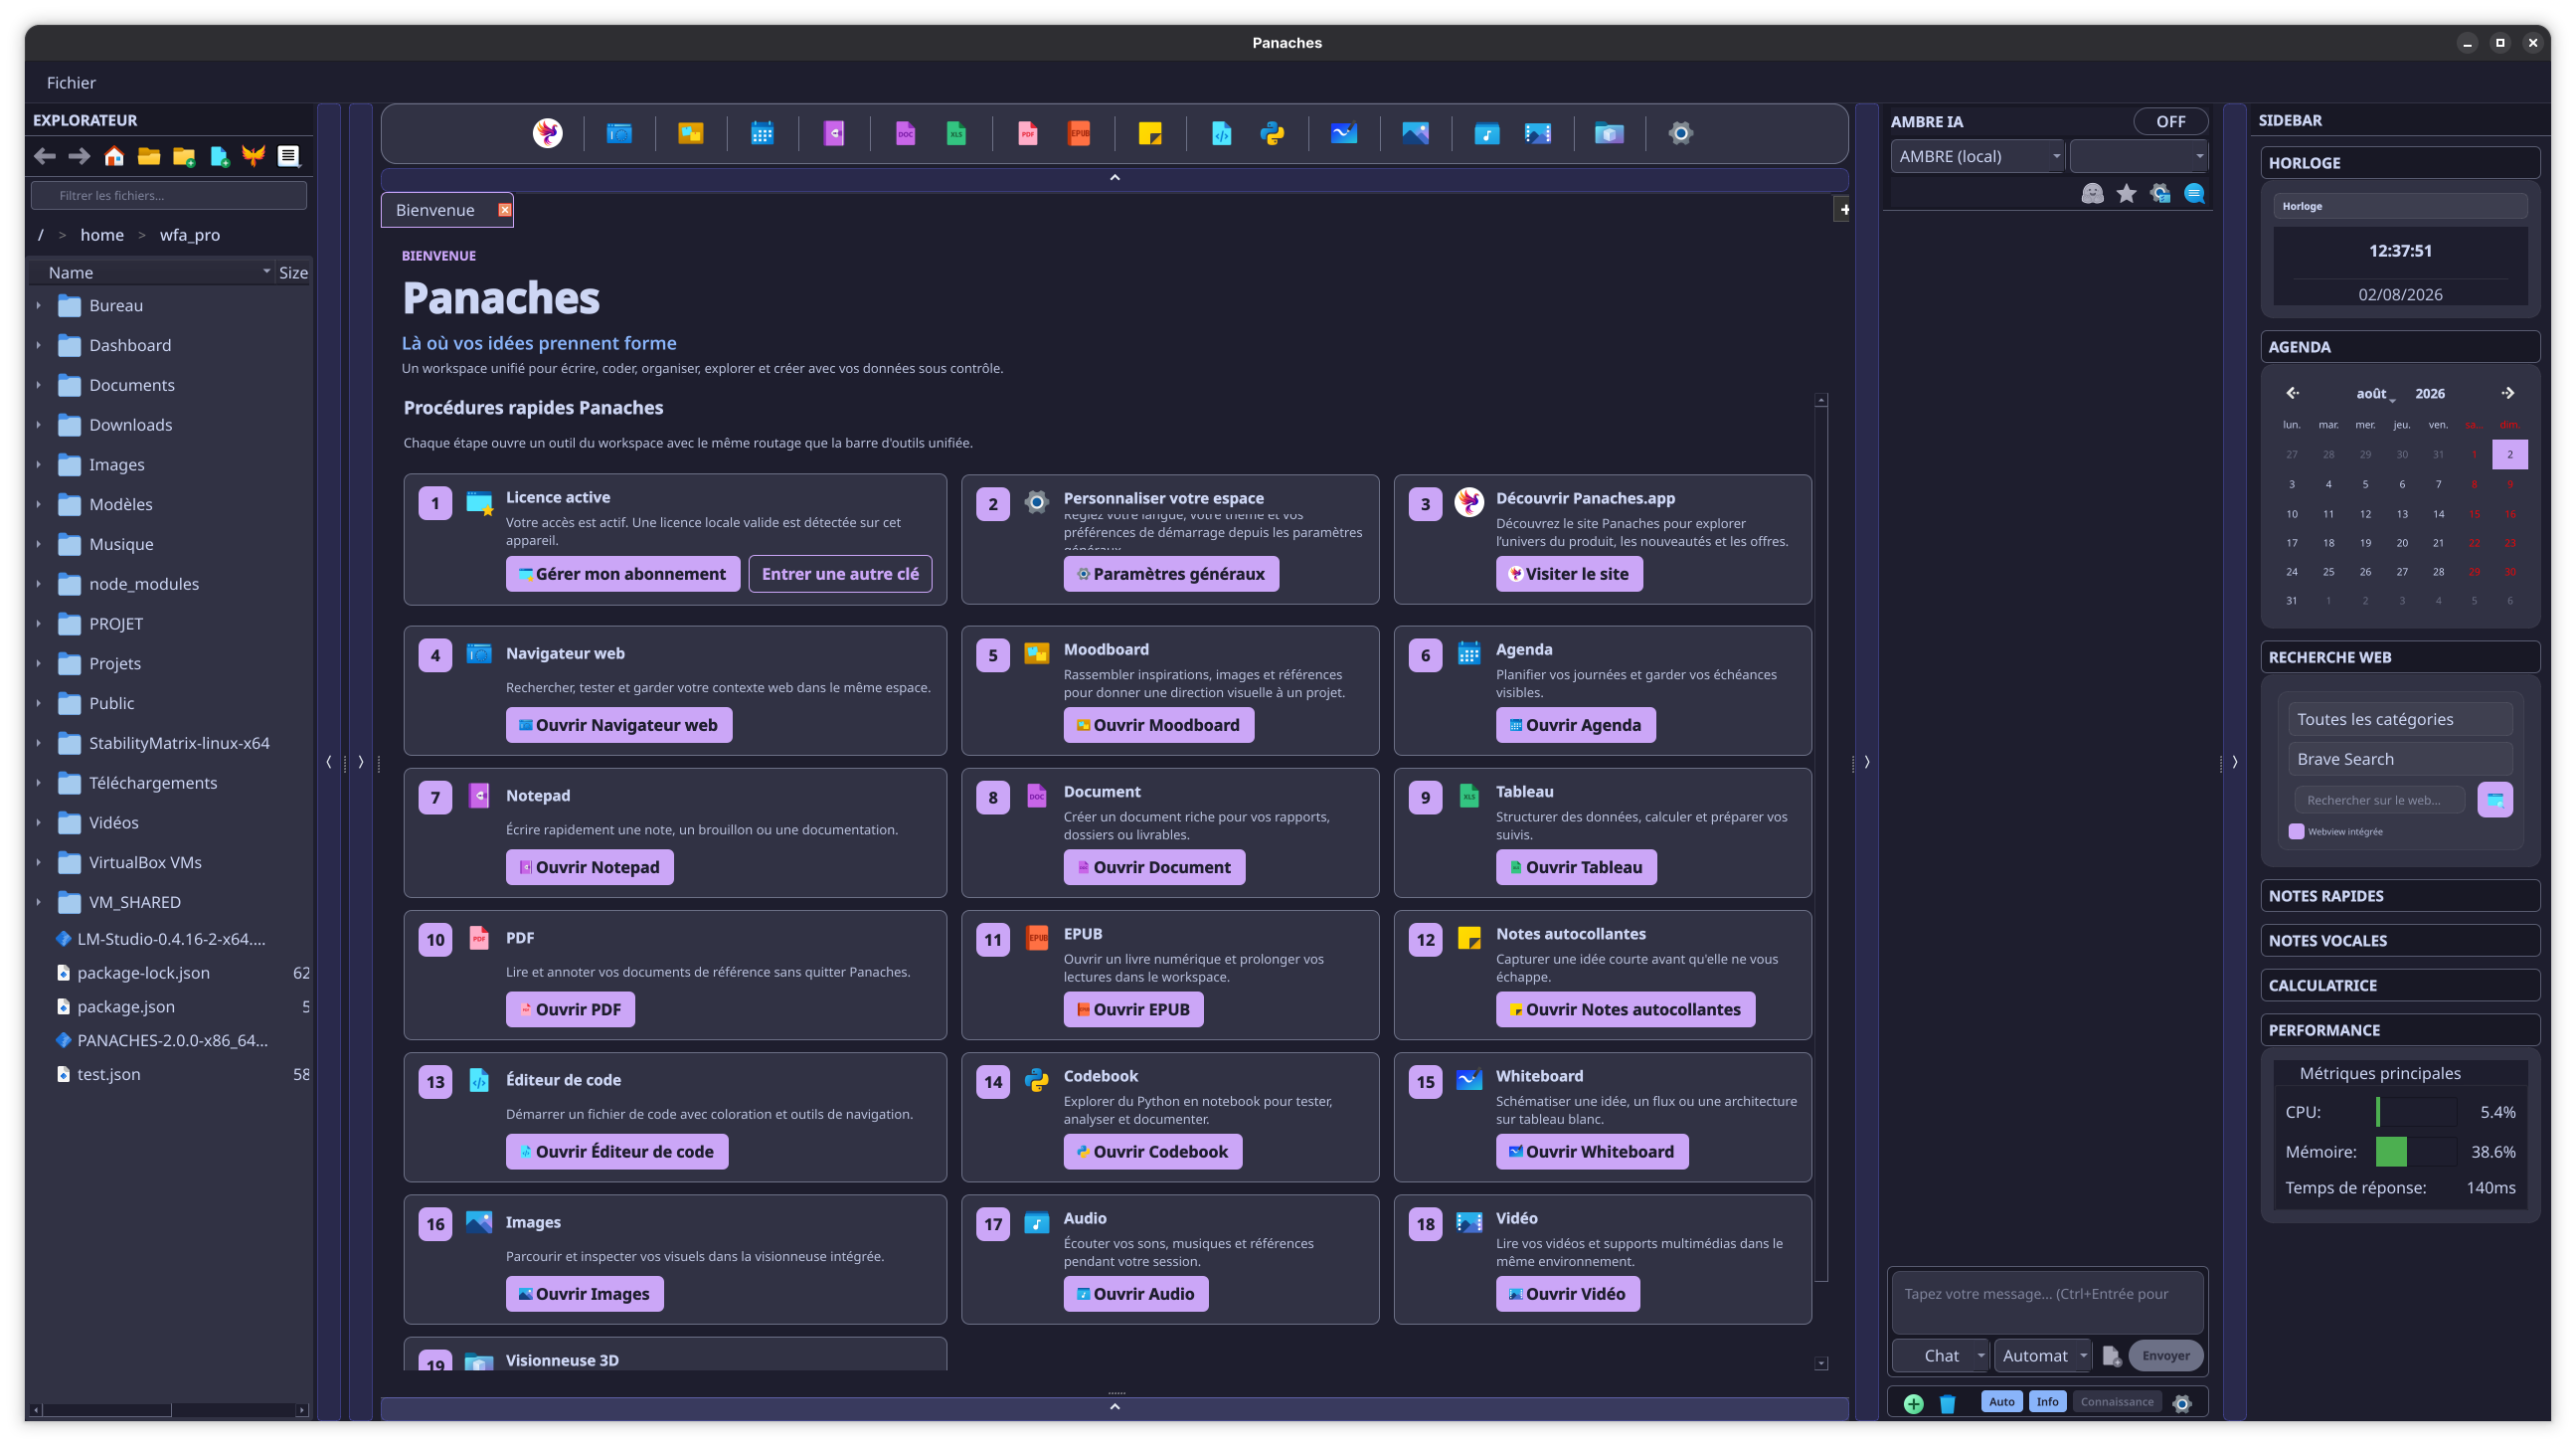The image size is (2576, 1446).
Task: Click Ouvrir Whiteboard button
Action: tap(1592, 1152)
